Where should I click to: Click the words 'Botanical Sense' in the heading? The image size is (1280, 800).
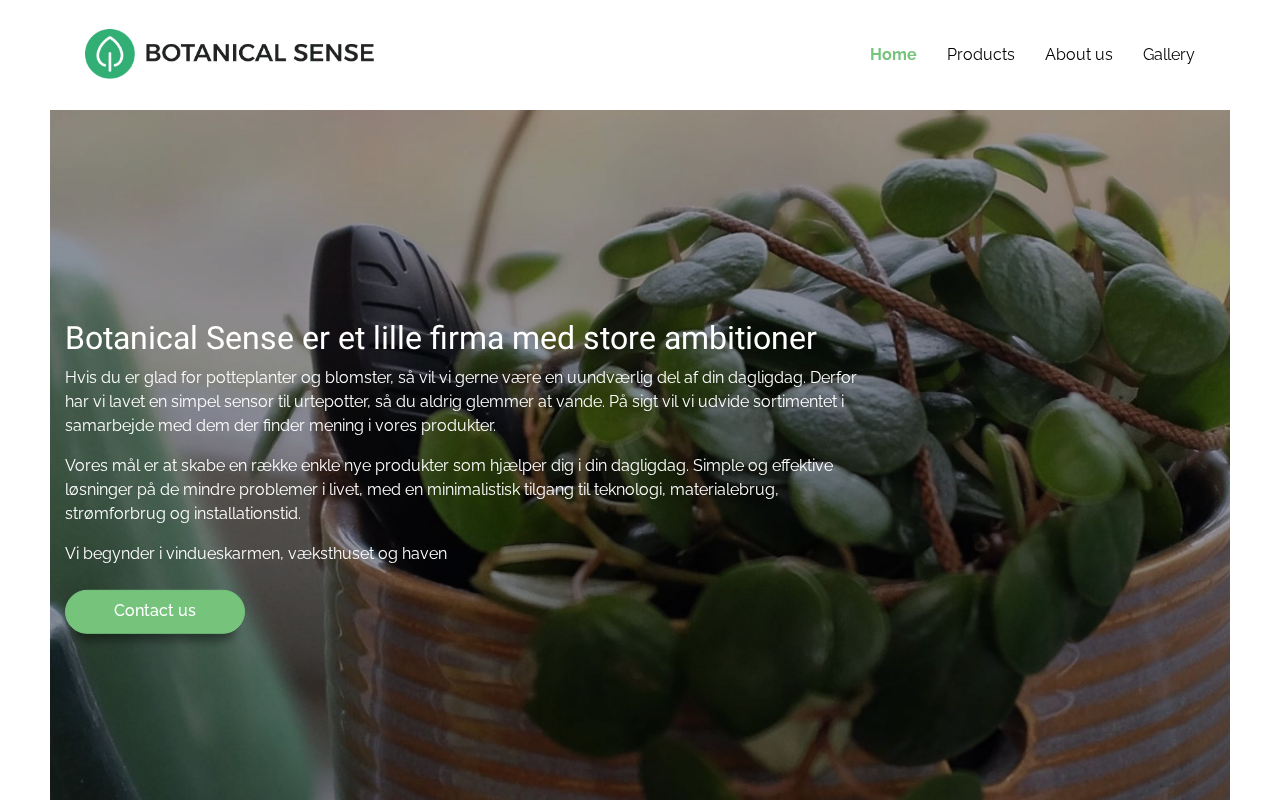click(x=180, y=338)
